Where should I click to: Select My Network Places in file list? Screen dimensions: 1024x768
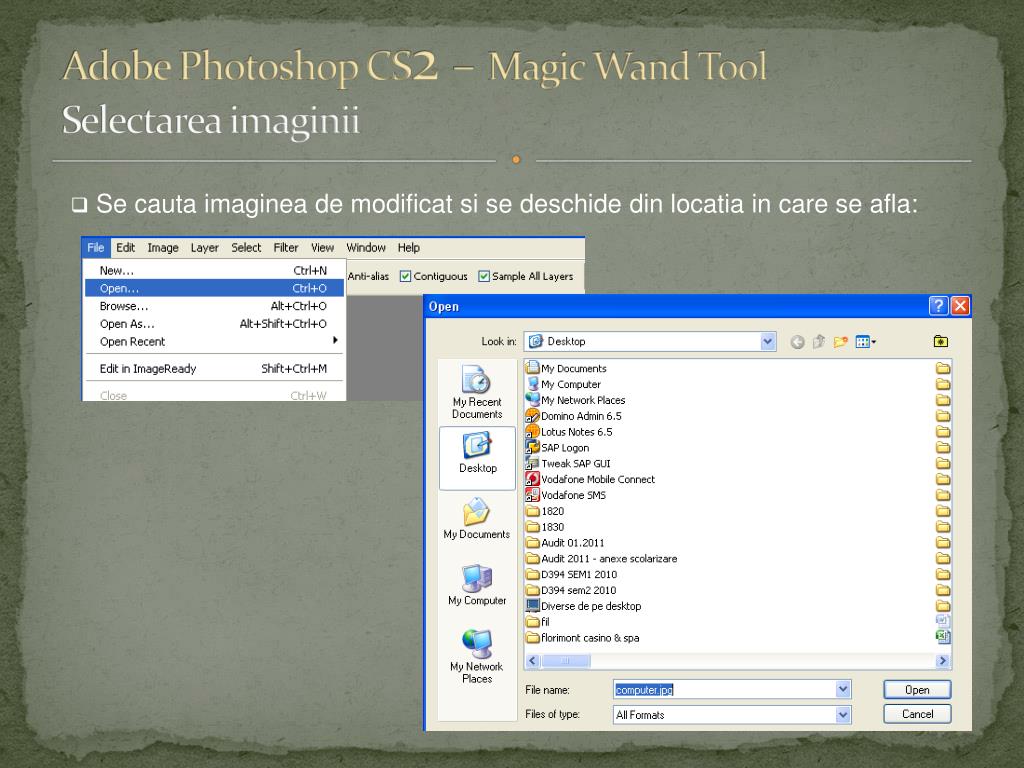pos(575,400)
